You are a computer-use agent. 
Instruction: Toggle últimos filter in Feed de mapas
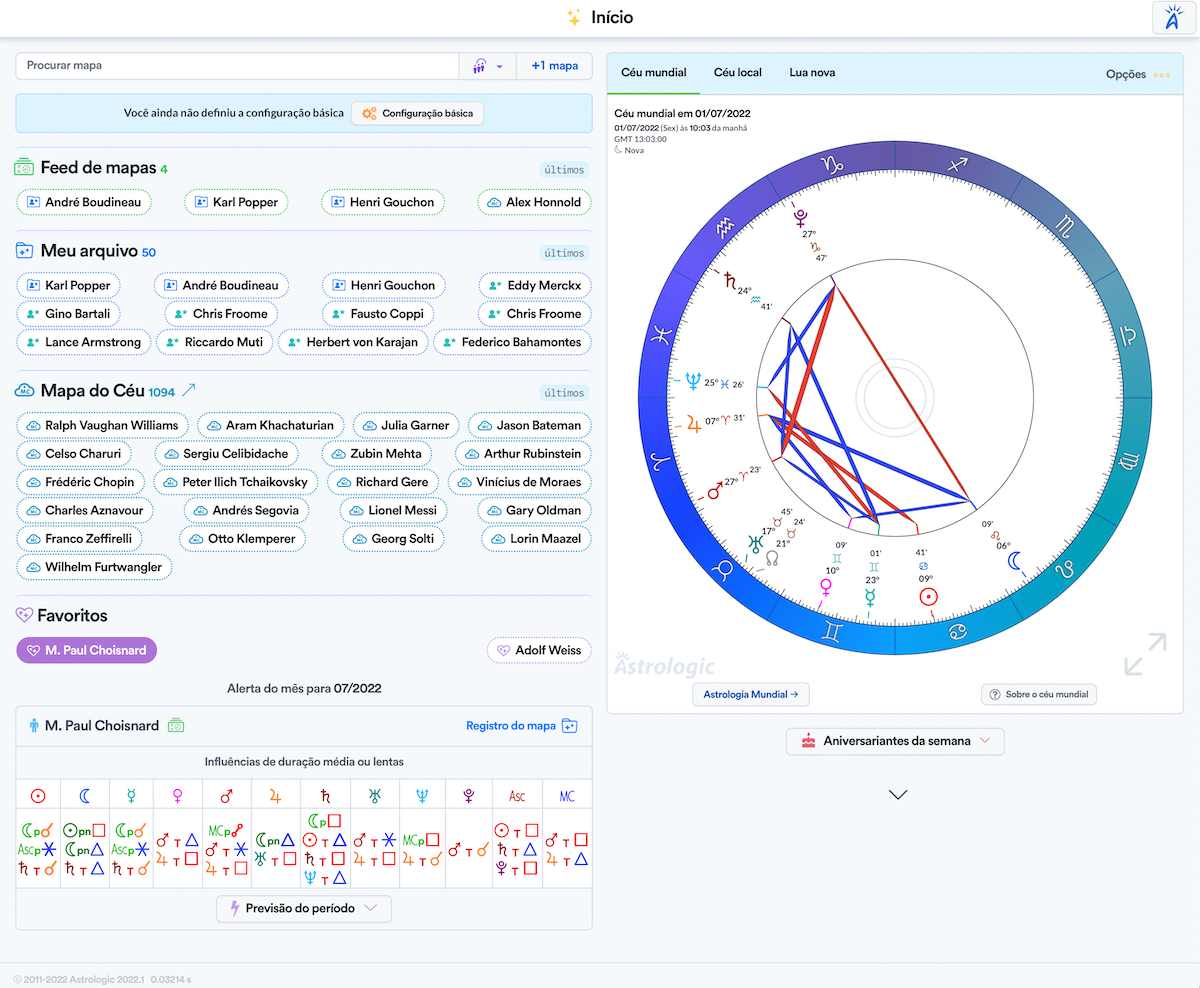[x=564, y=170]
